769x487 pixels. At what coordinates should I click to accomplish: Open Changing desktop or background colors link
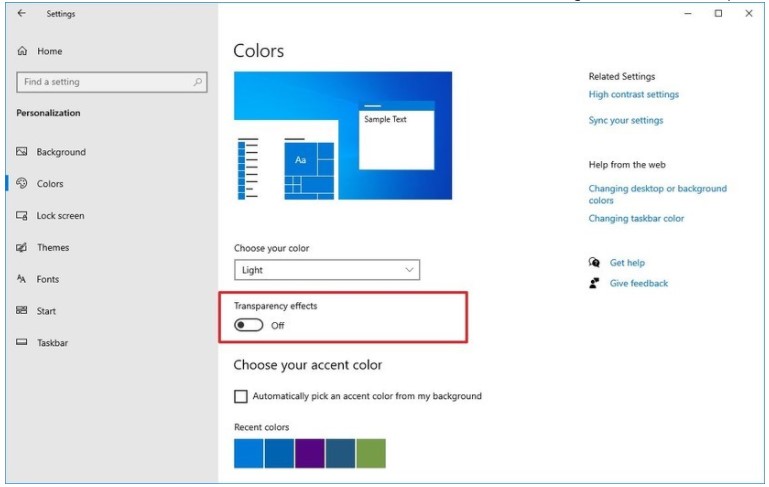(x=658, y=194)
